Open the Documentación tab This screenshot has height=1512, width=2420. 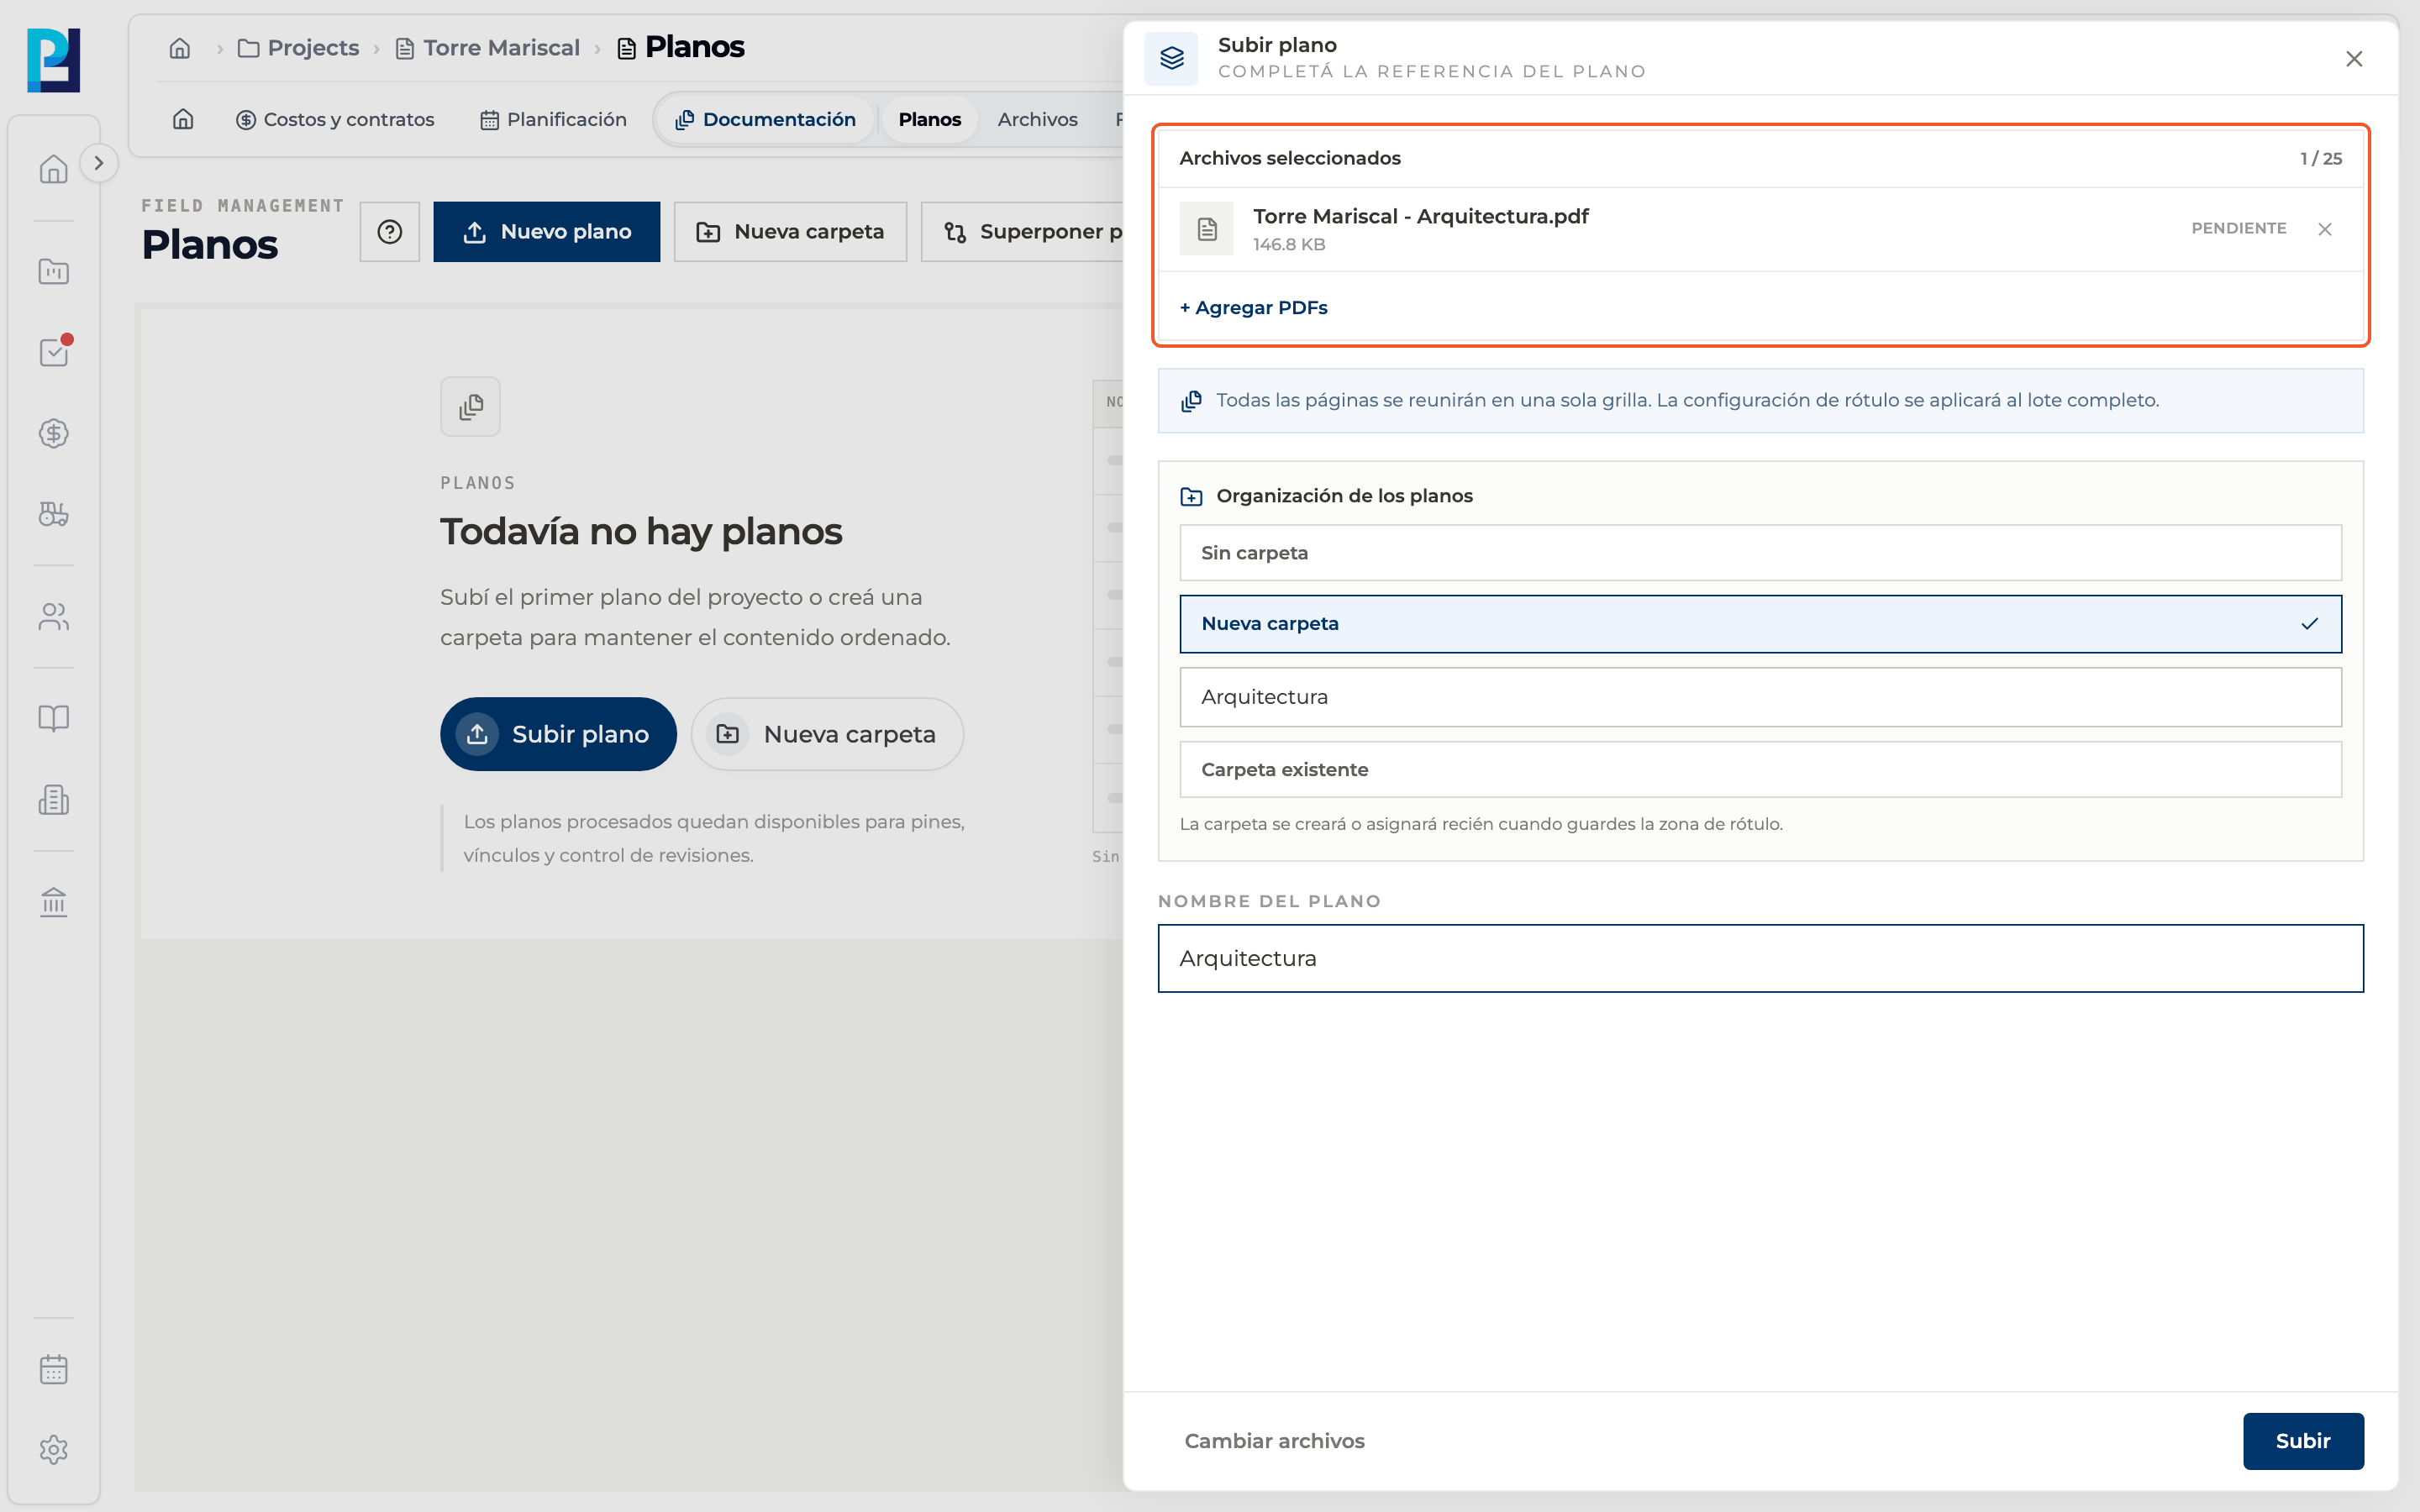766,119
